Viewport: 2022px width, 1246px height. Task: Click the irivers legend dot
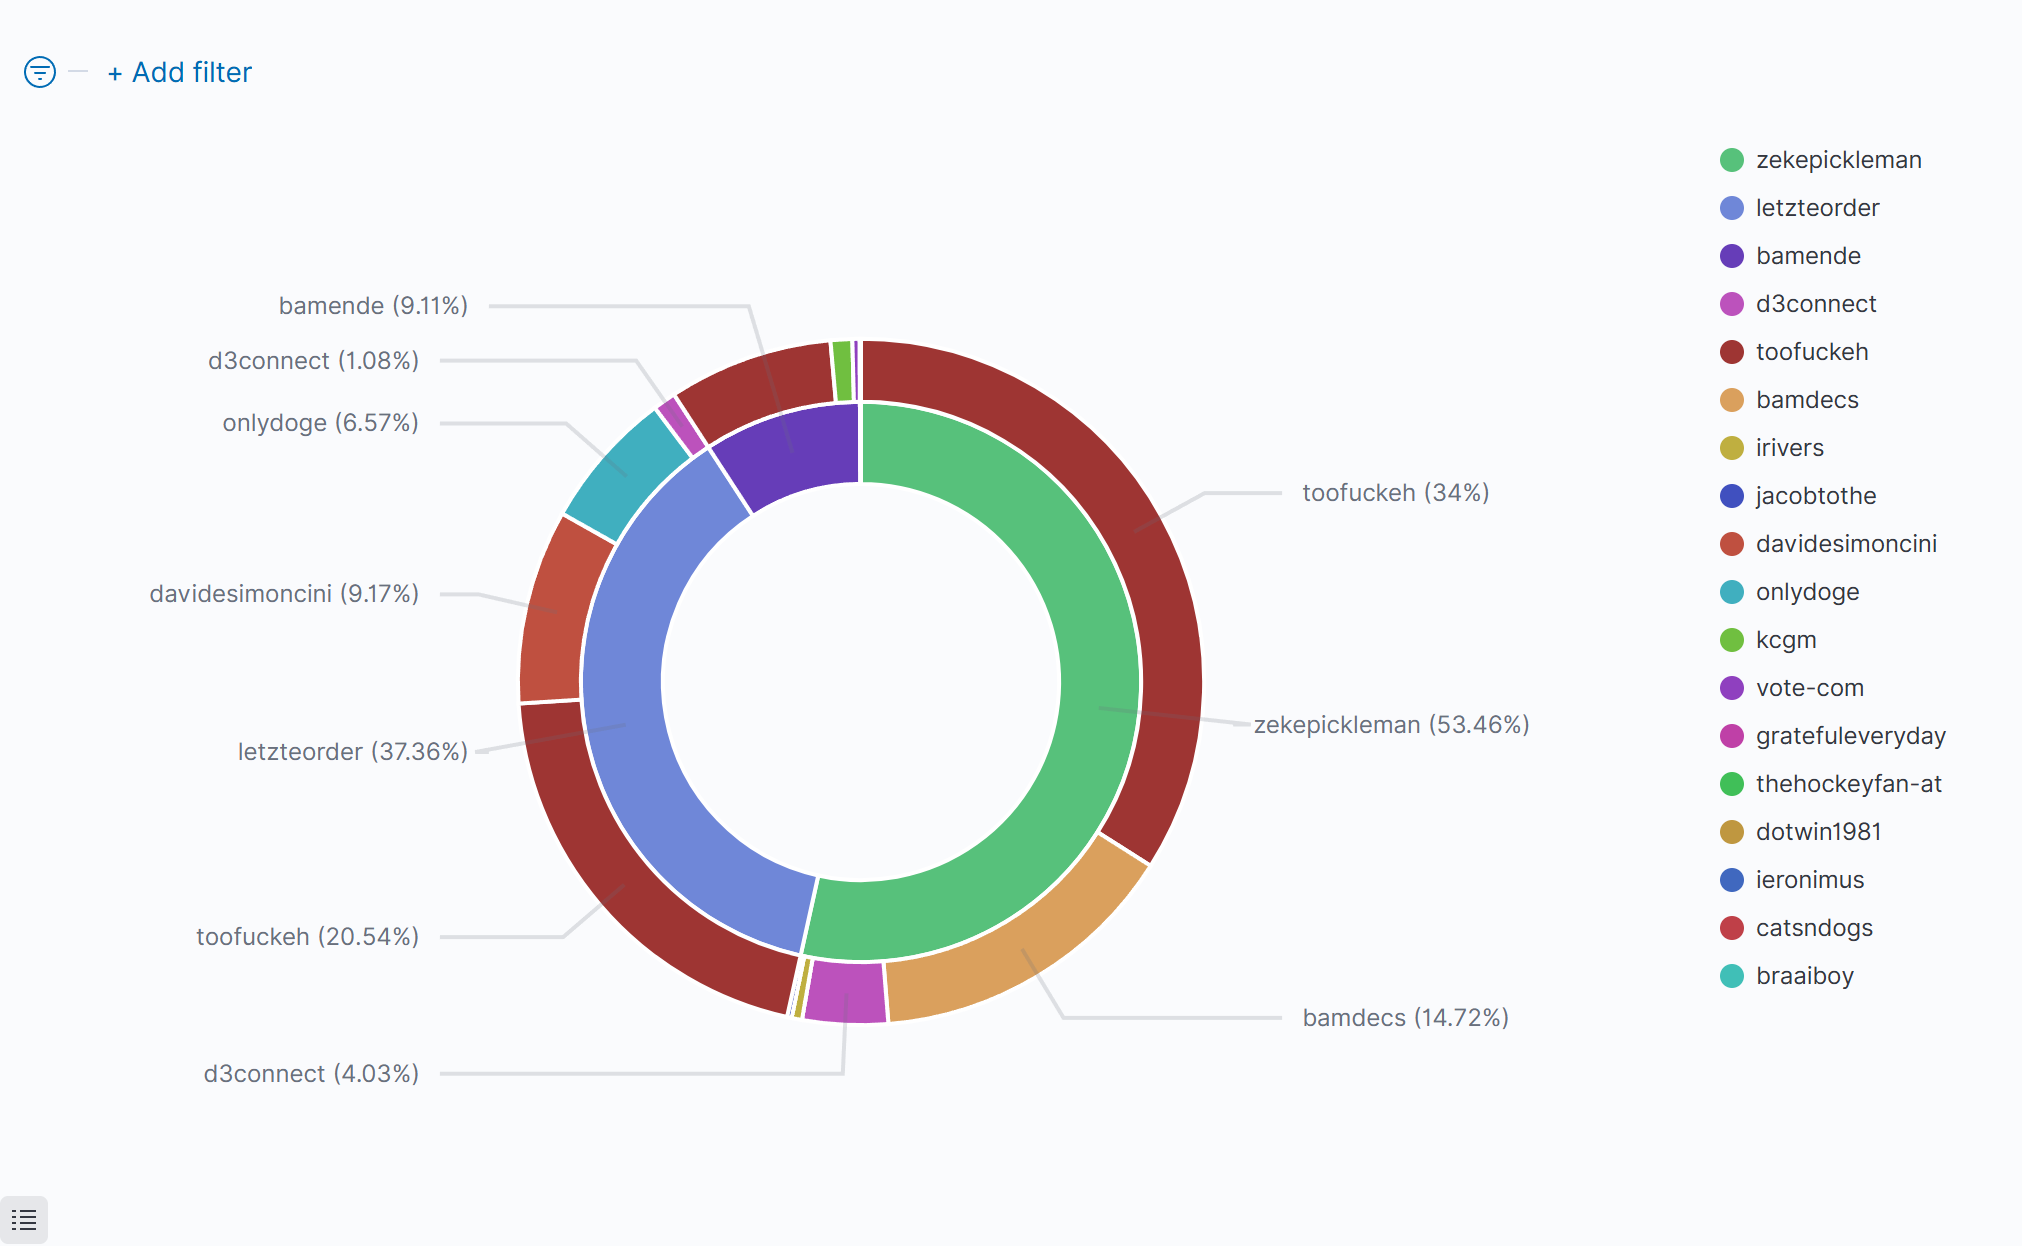pyautogui.click(x=1732, y=448)
